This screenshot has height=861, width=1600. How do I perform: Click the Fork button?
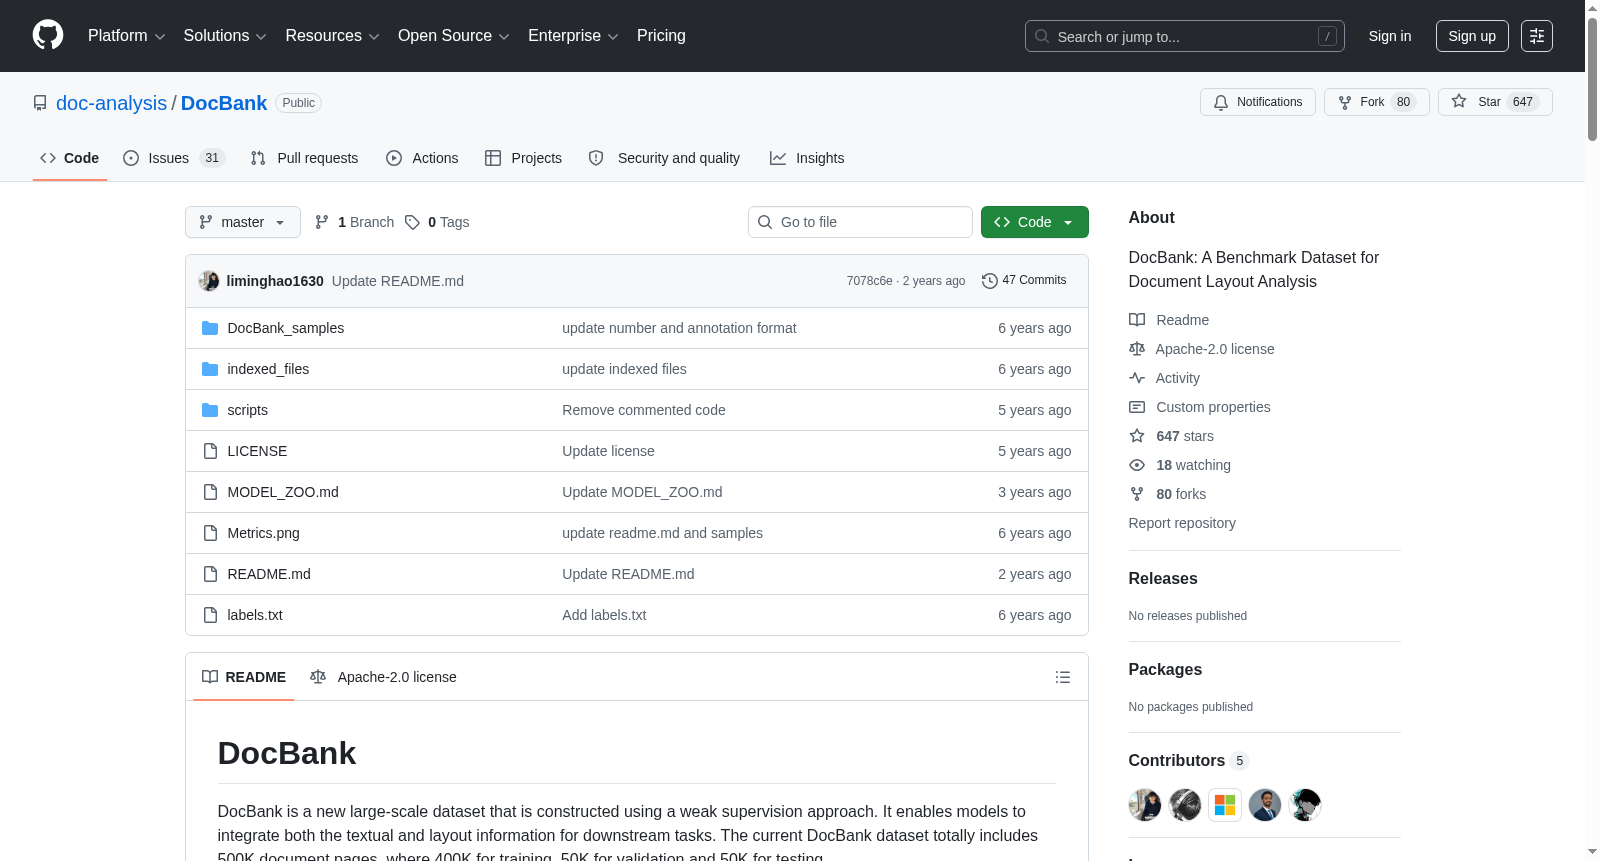click(x=1377, y=102)
